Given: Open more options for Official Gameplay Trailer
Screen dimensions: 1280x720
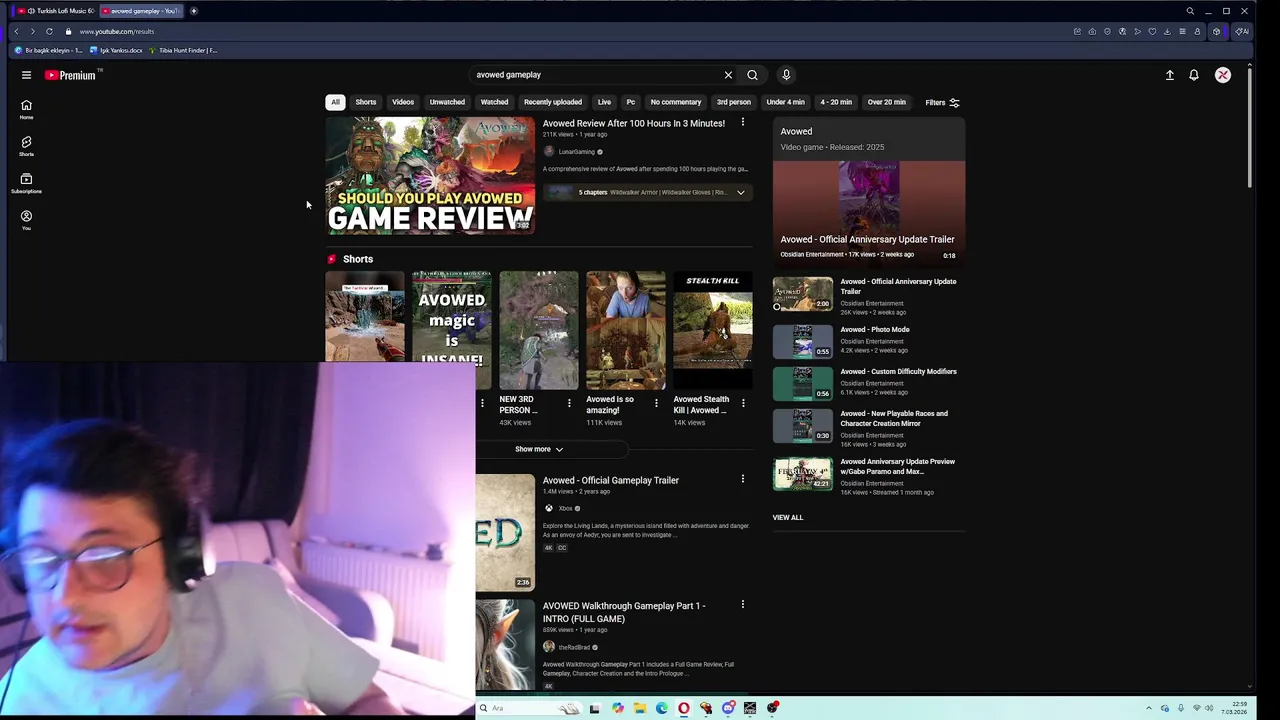Looking at the screenshot, I should coord(742,480).
